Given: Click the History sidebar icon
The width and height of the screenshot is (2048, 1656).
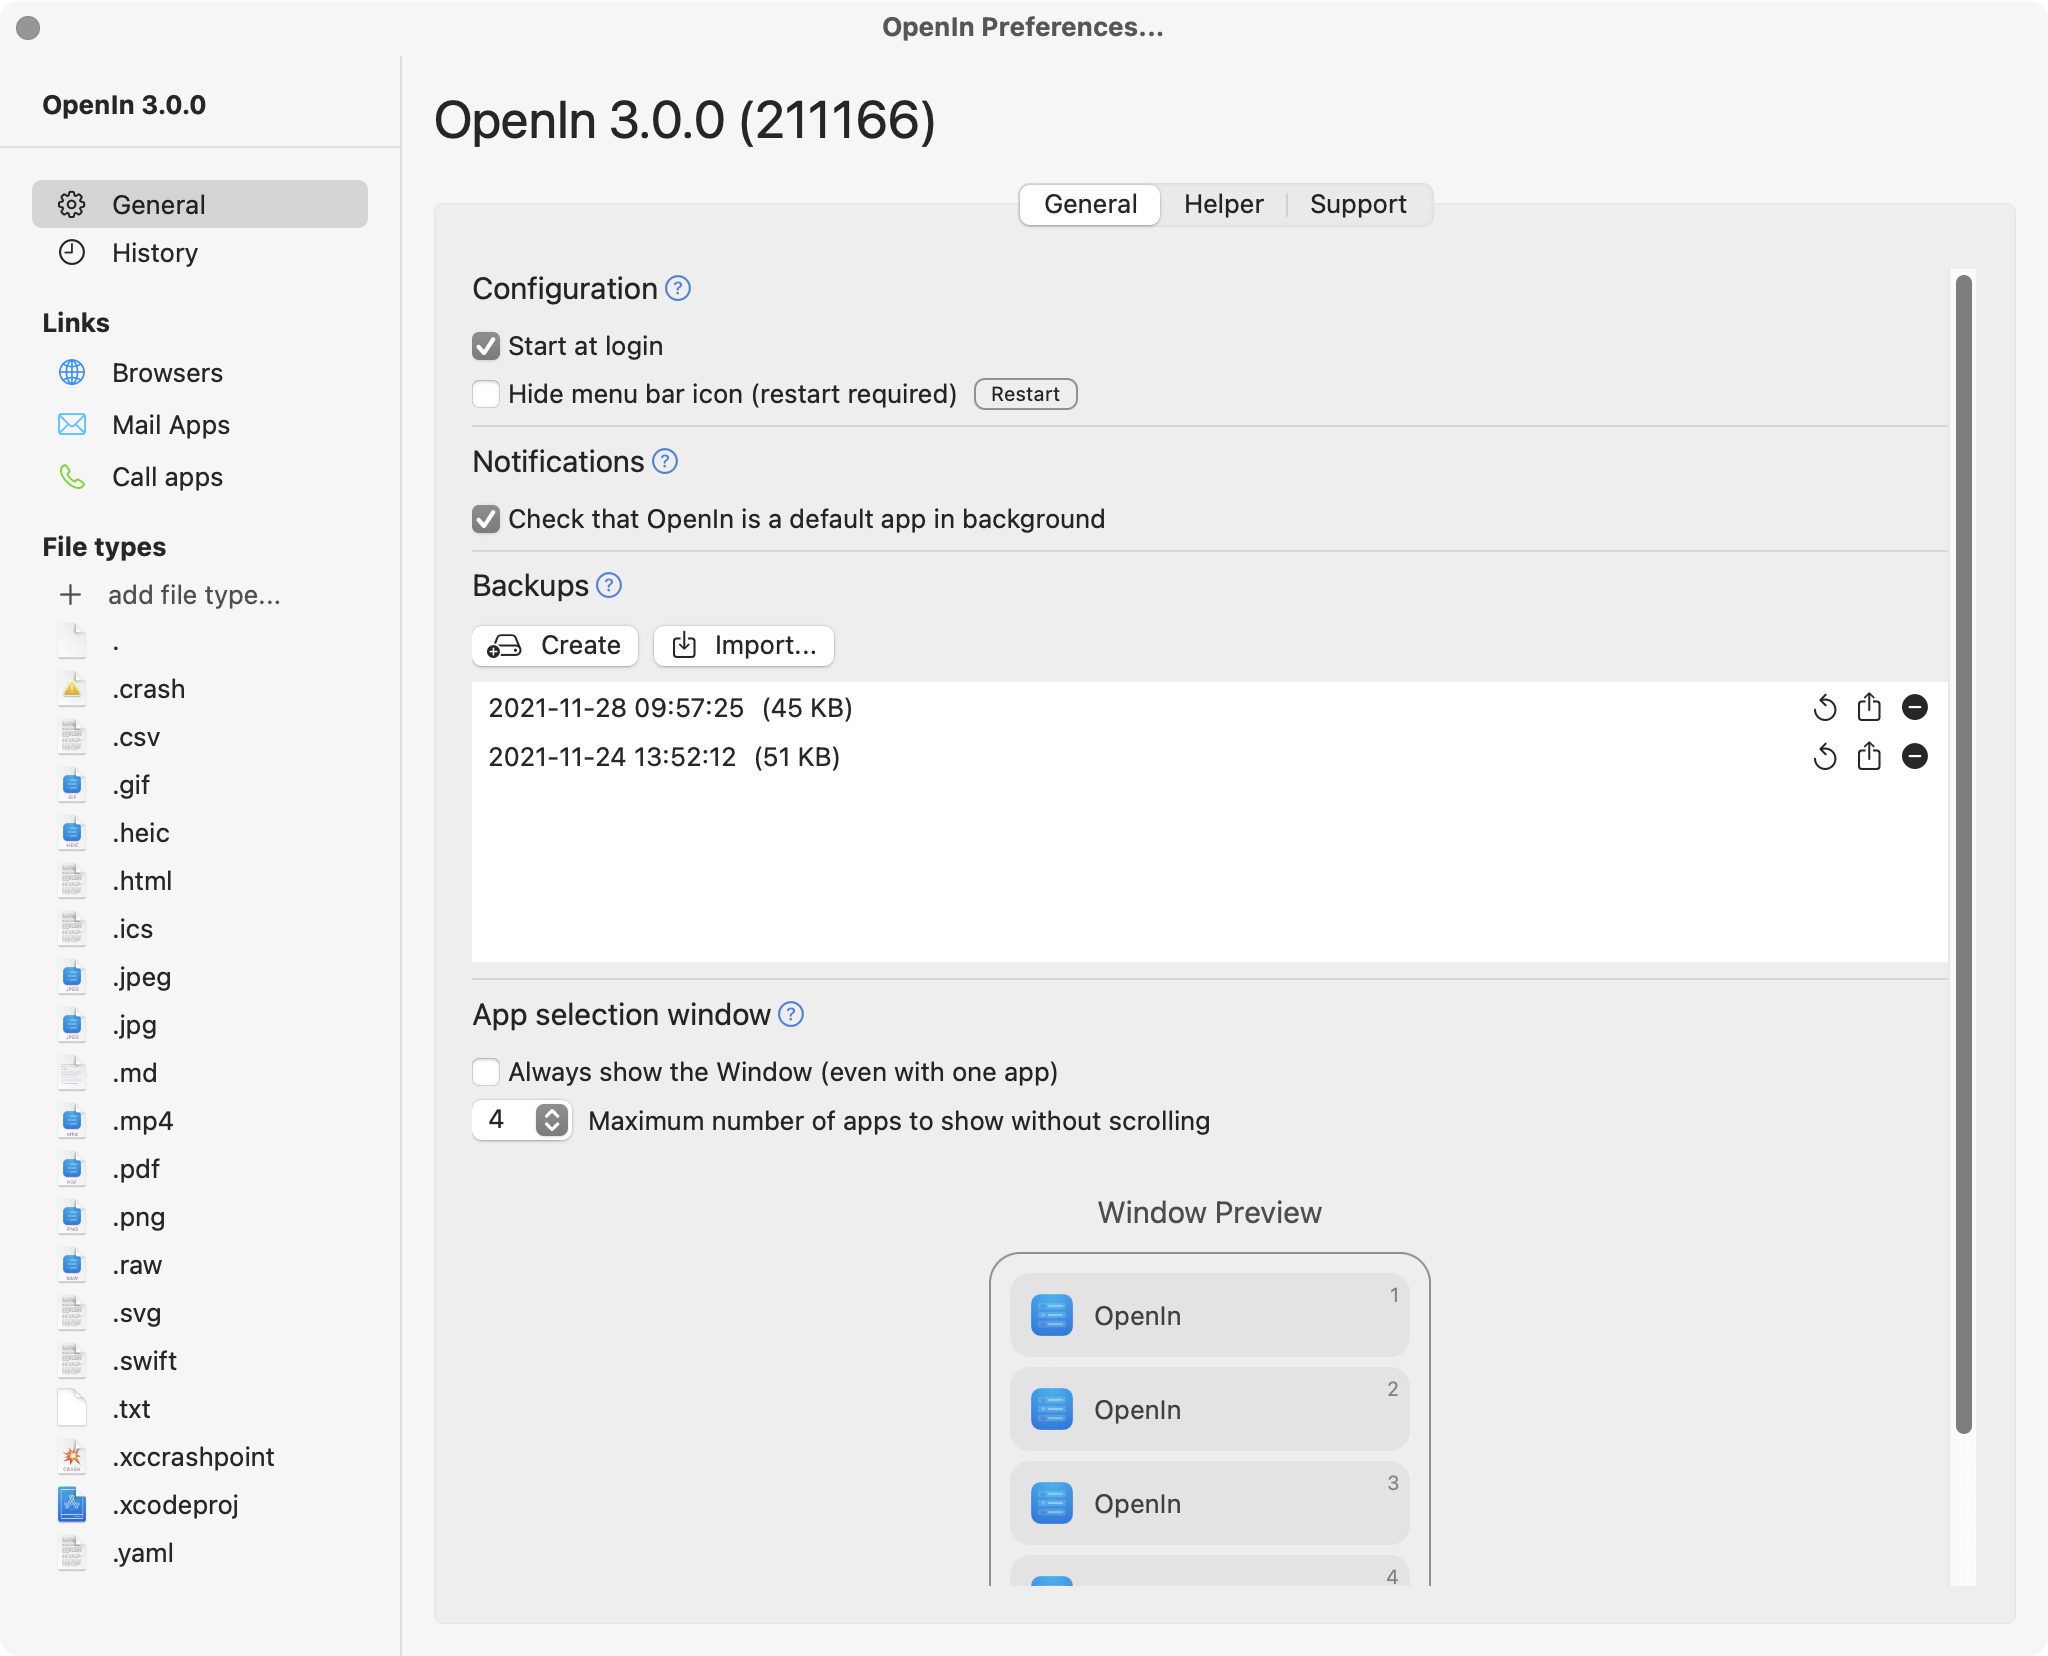Looking at the screenshot, I should pos(71,253).
